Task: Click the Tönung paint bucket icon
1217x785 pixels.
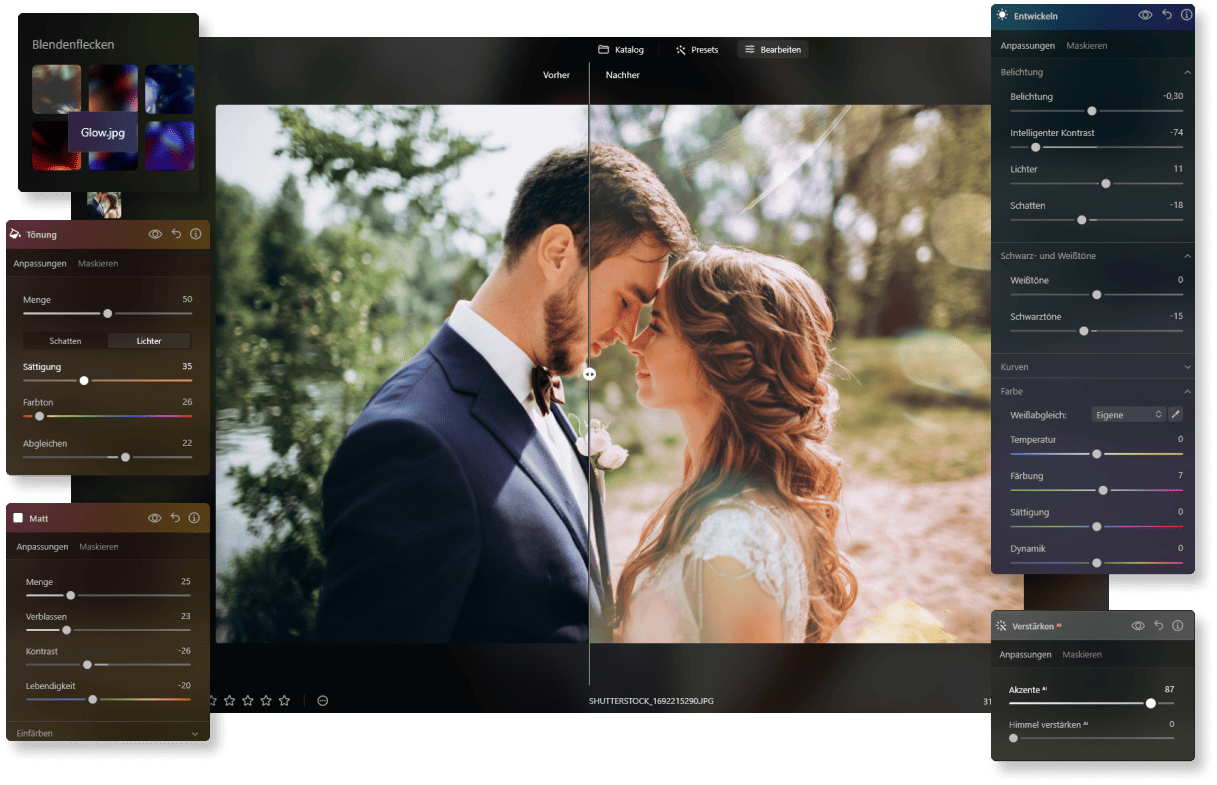Action: click(x=14, y=233)
